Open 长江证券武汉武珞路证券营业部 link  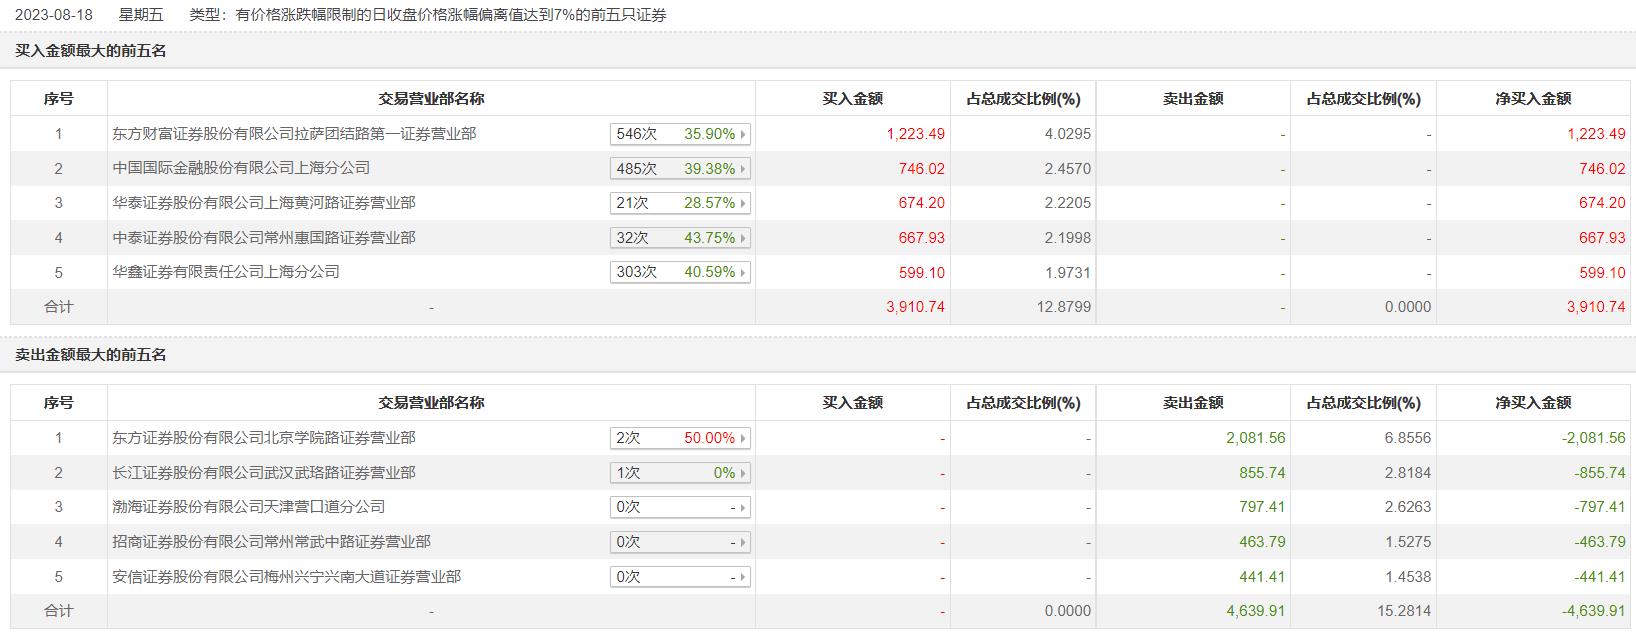click(x=264, y=473)
